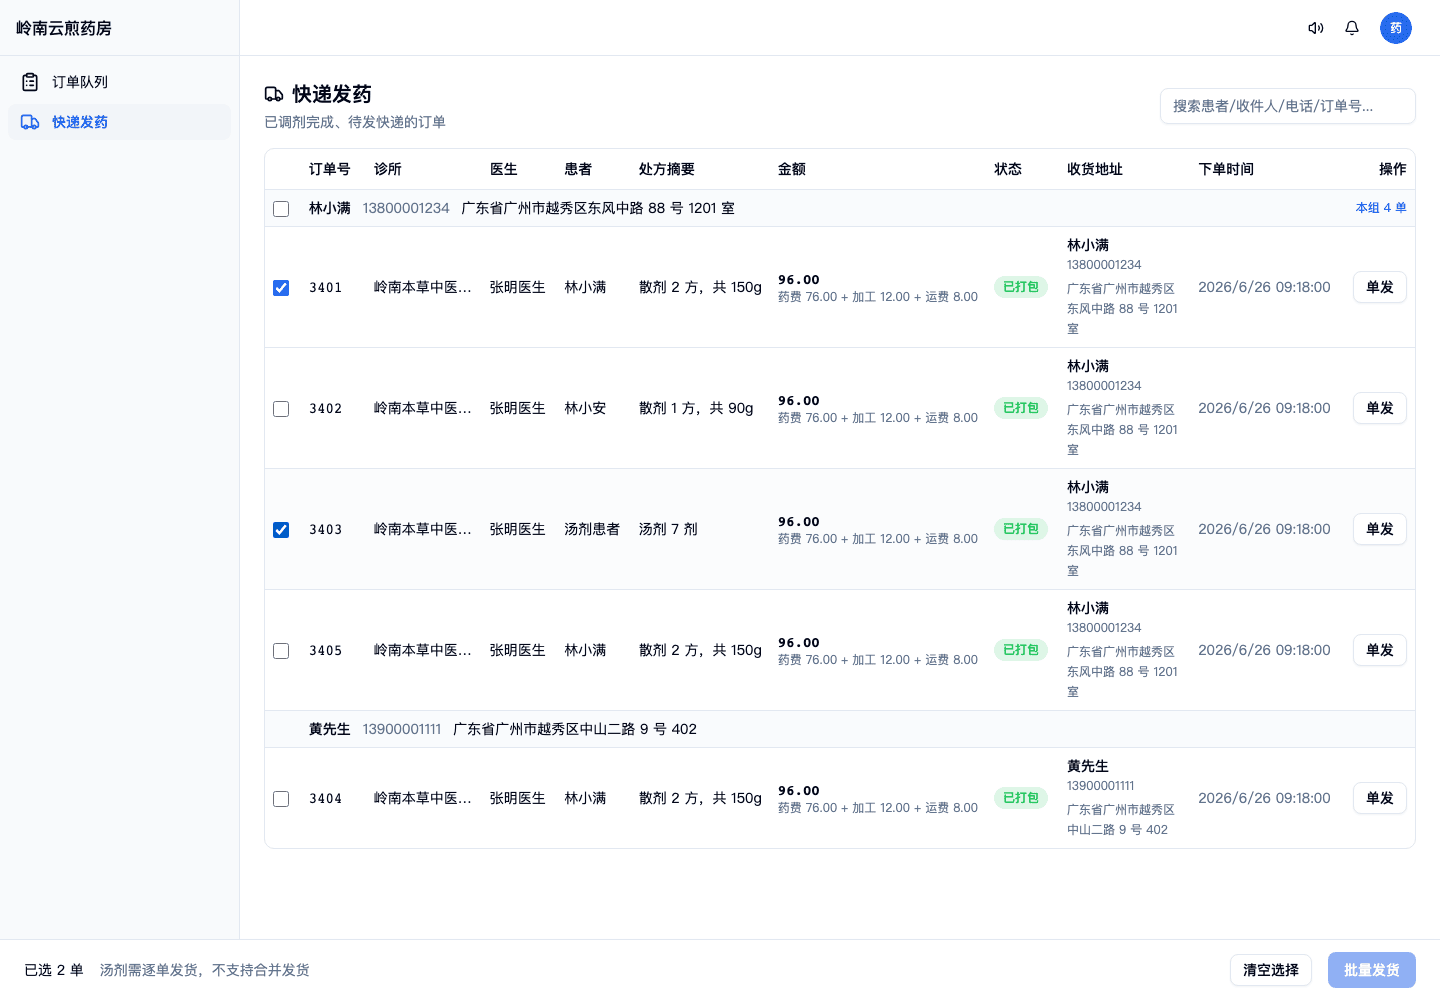The width and height of the screenshot is (1440, 1000).
Task: Click the truck icon beside 快递发药 in sidebar
Action: tap(30, 122)
